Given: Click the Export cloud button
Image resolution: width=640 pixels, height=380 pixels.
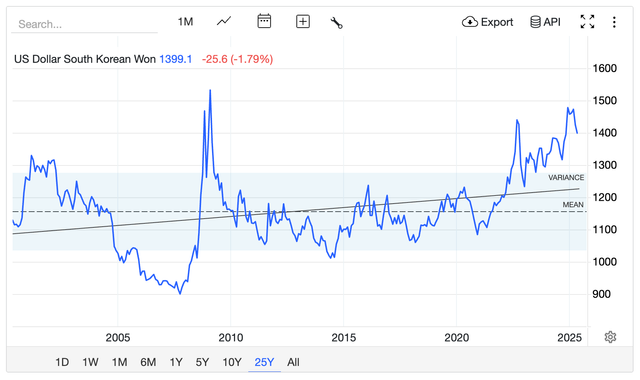Looking at the screenshot, I should pyautogui.click(x=487, y=22).
